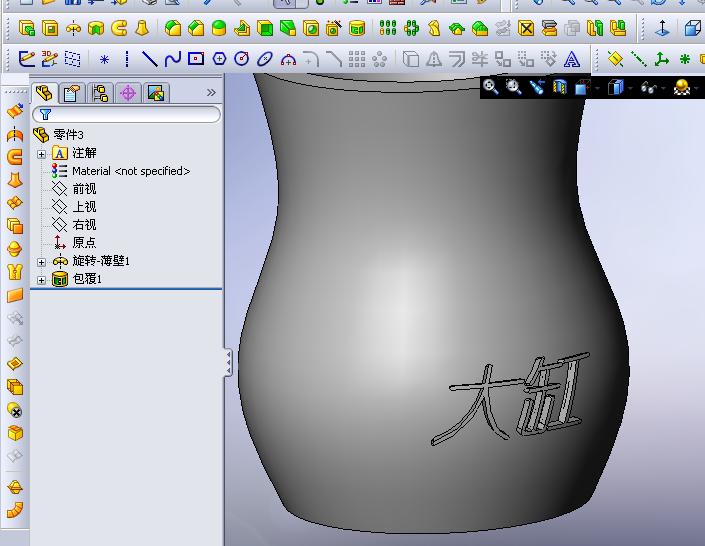Click the wrapped 大缸 text on vase
Image resolution: width=705 pixels, height=546 pixels.
pyautogui.click(x=510, y=398)
